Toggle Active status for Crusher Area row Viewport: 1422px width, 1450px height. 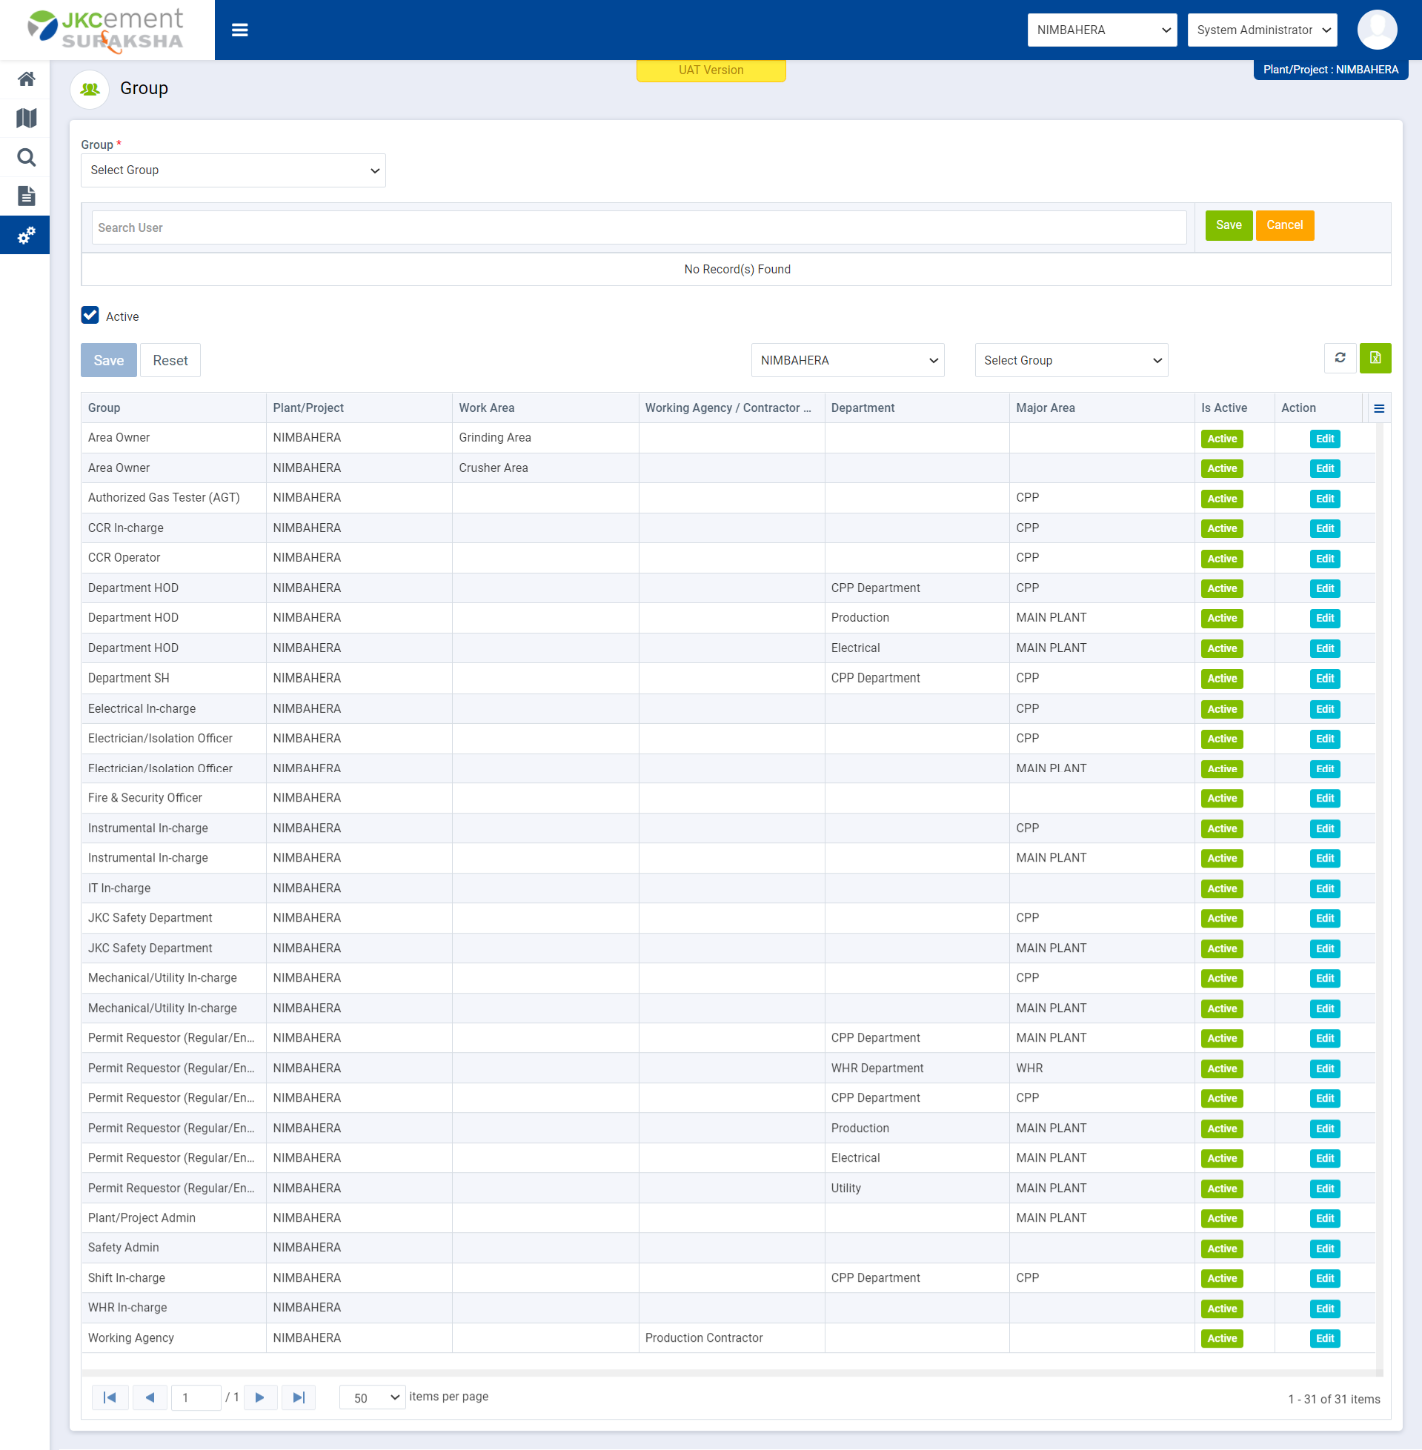tap(1222, 469)
